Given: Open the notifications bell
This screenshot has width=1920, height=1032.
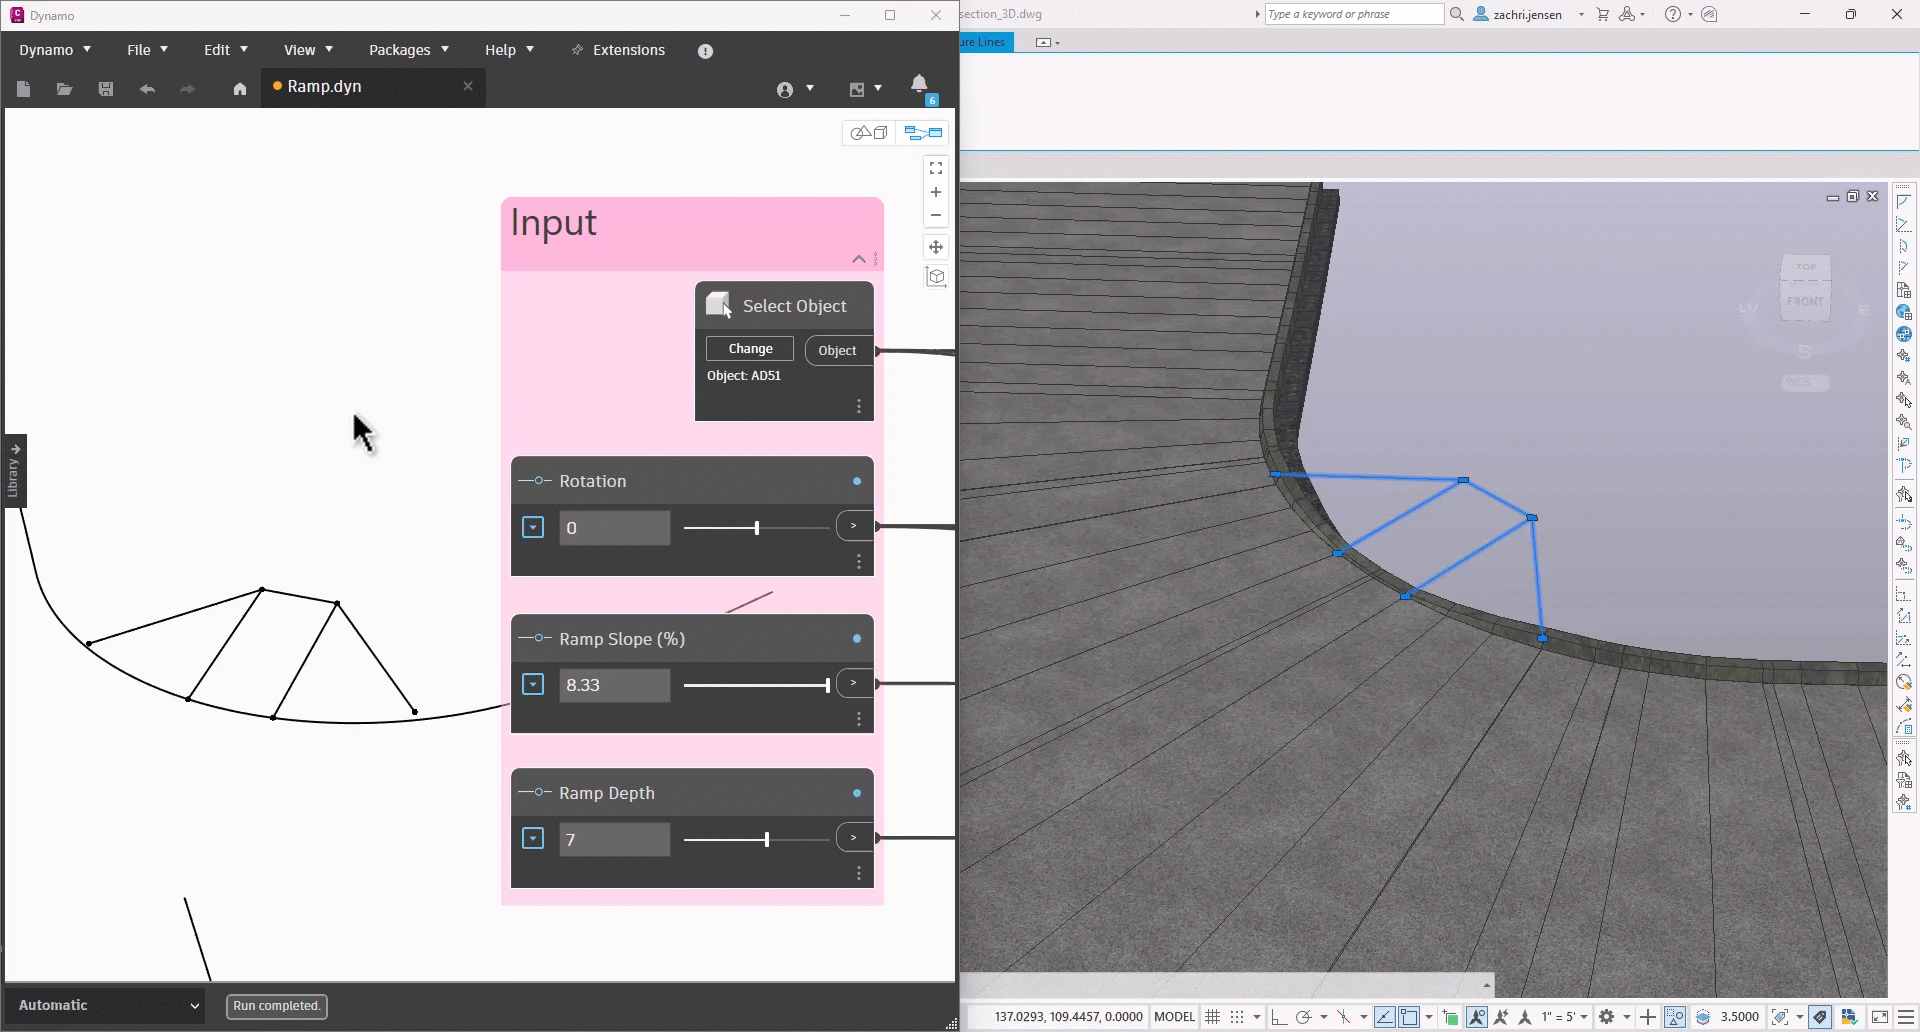Looking at the screenshot, I should [x=919, y=84].
